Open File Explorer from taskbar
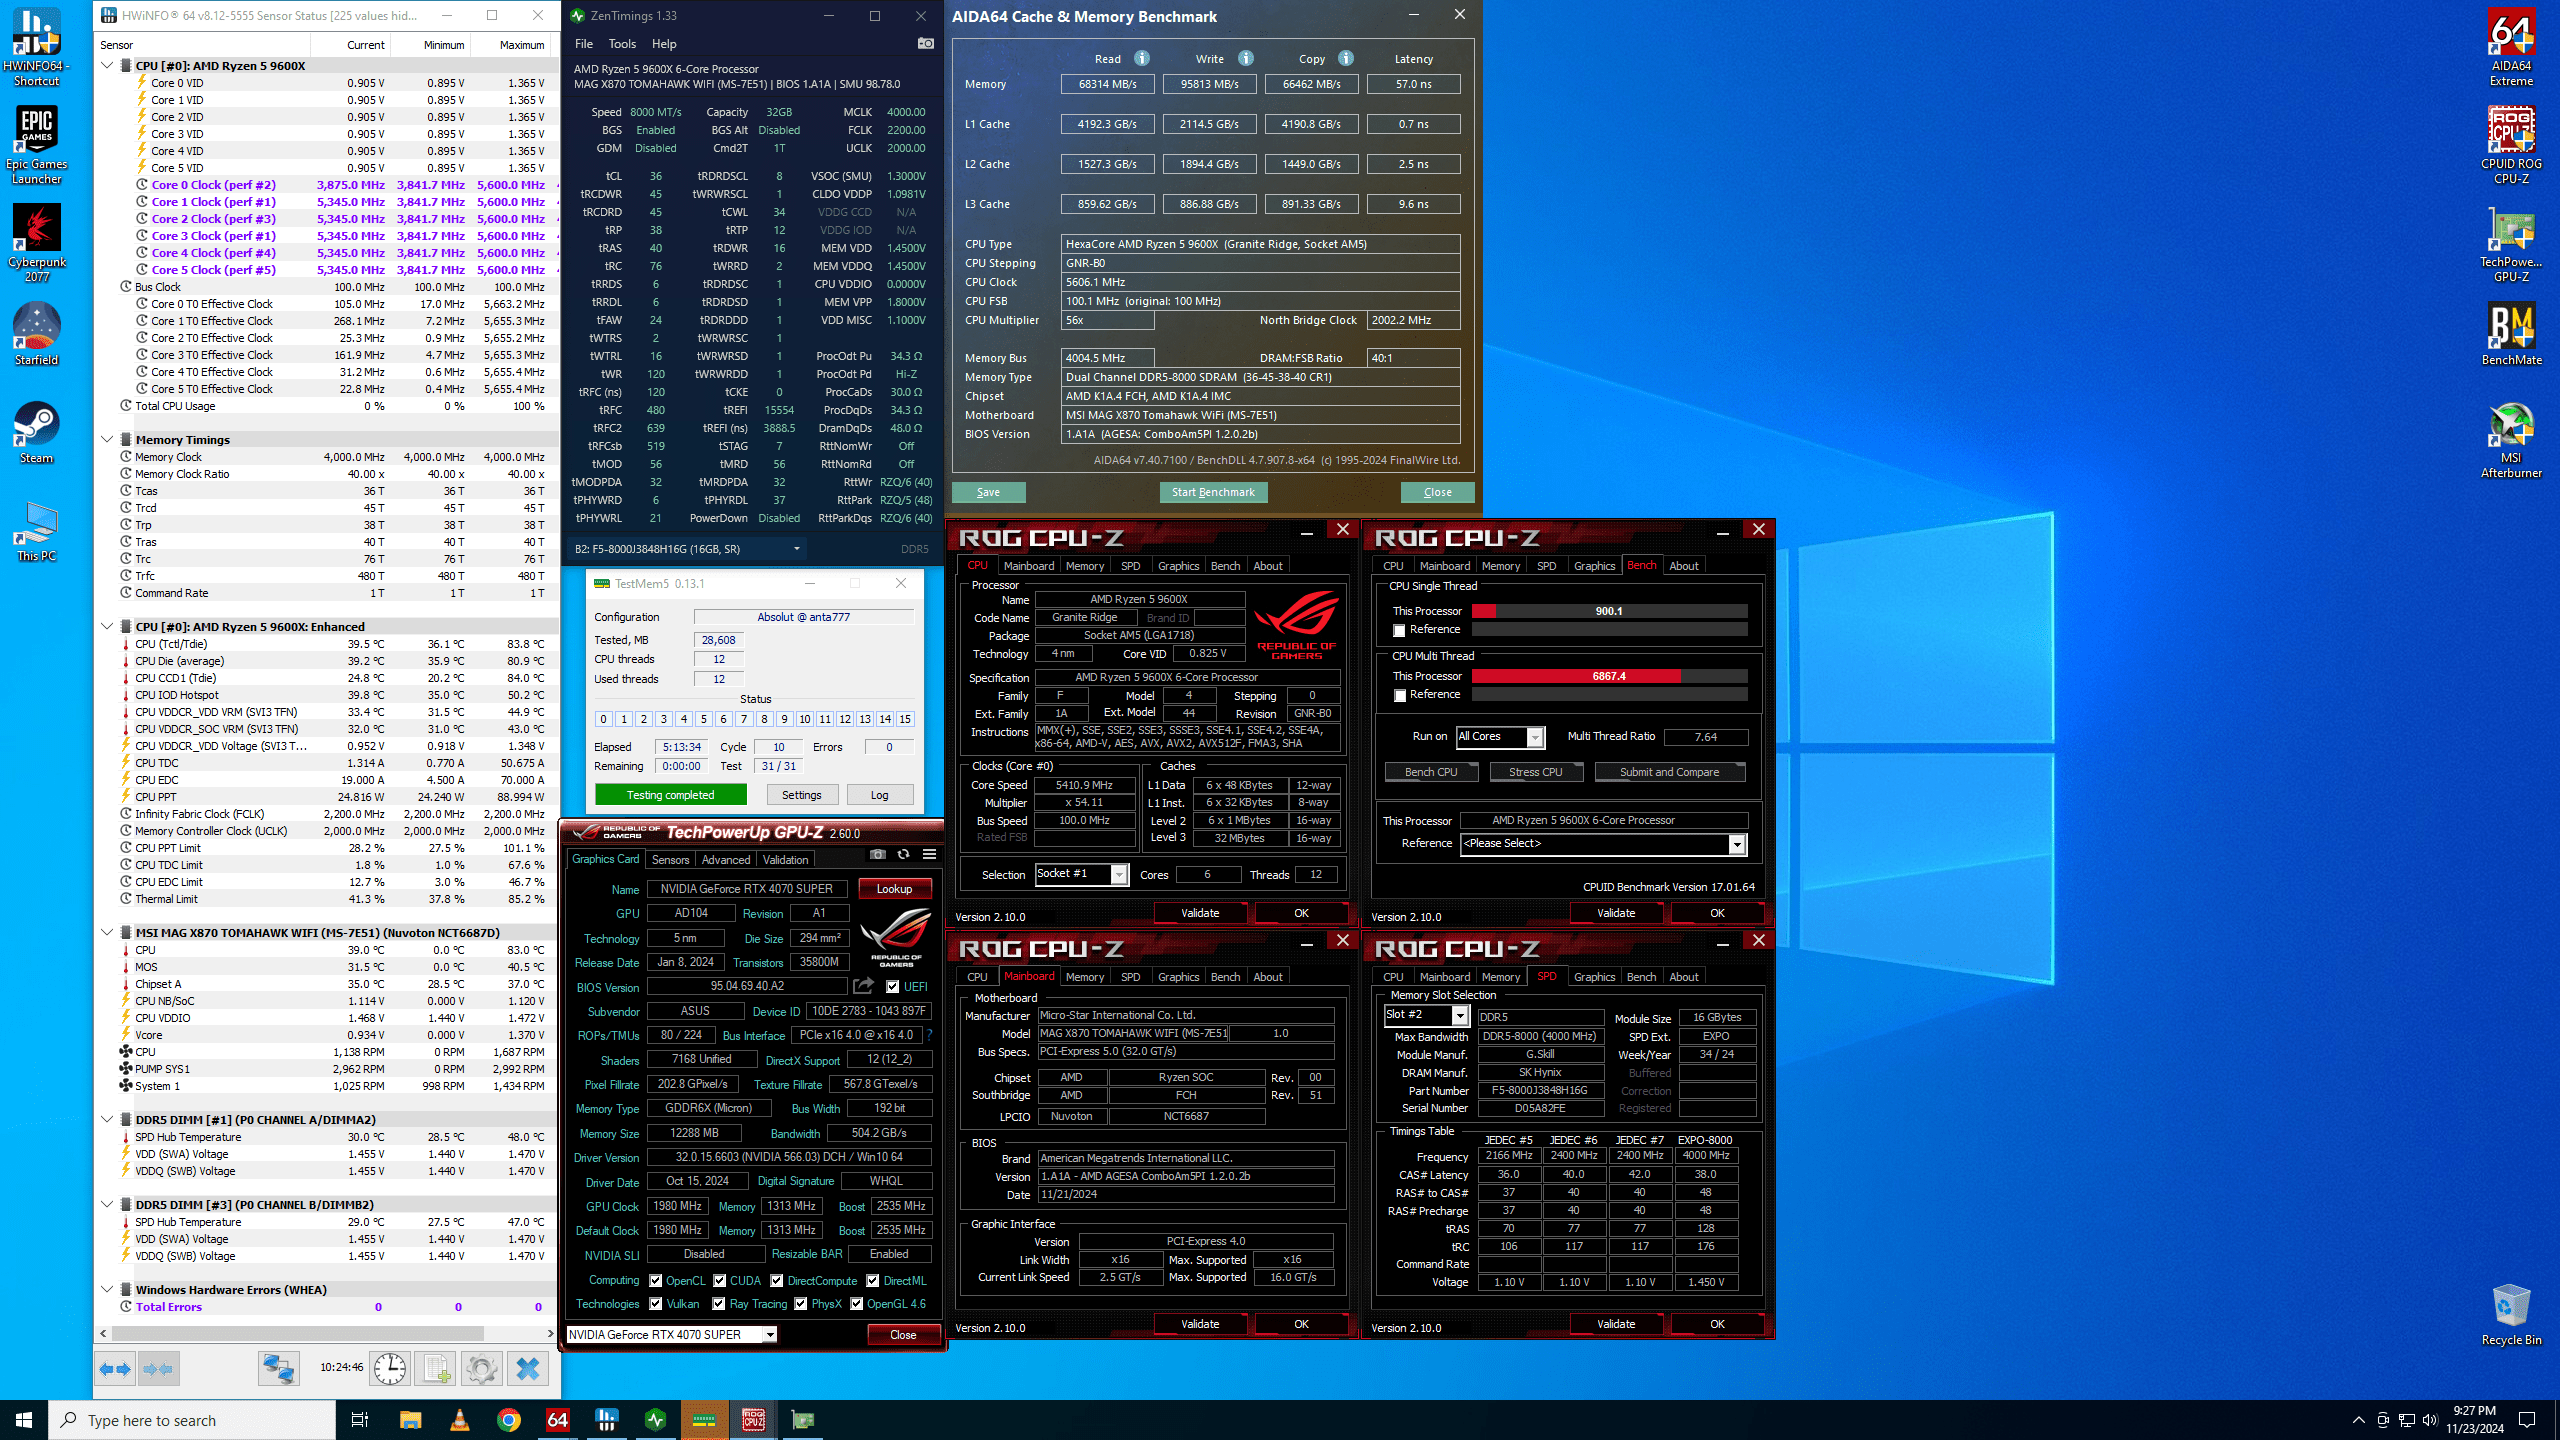 pyautogui.click(x=410, y=1420)
